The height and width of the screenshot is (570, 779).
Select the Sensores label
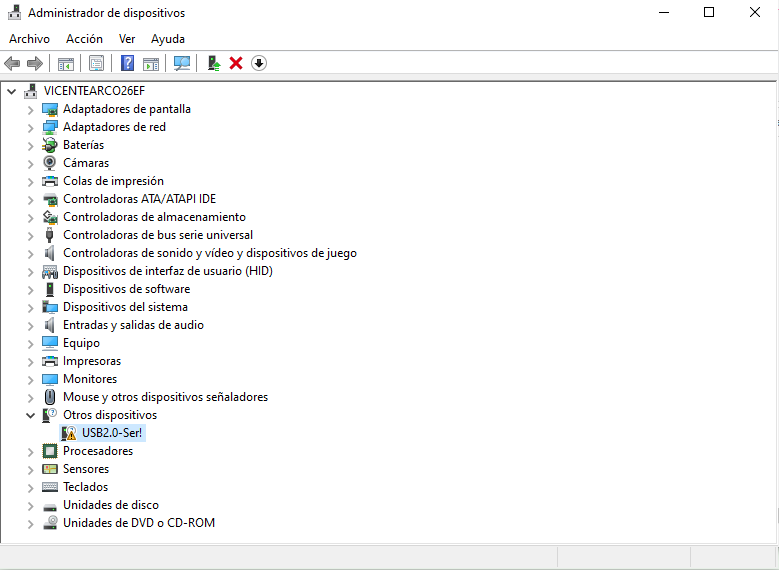(x=86, y=469)
